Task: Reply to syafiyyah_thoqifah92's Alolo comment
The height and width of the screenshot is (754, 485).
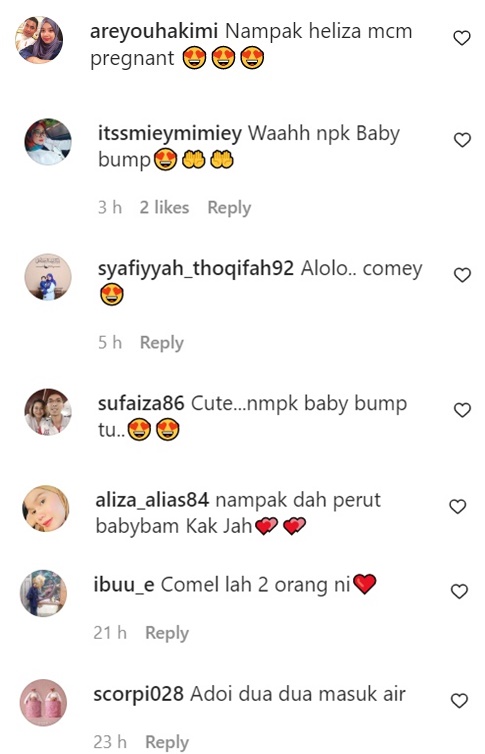Action: point(162,343)
